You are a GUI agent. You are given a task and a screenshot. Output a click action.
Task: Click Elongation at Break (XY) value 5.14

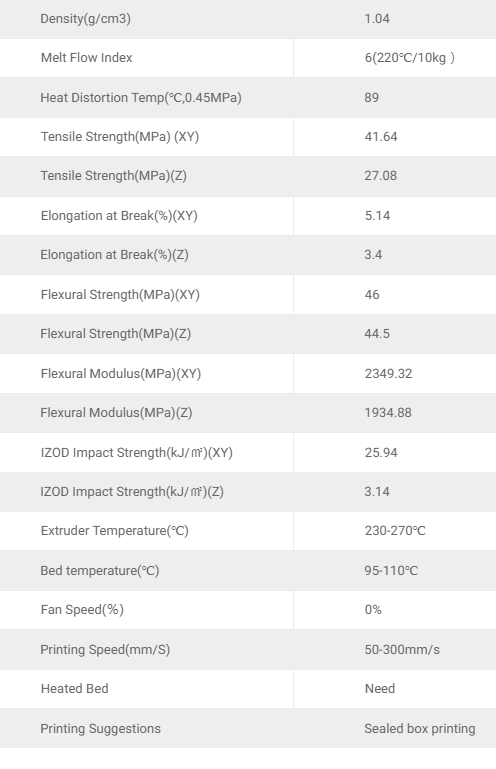point(377,216)
